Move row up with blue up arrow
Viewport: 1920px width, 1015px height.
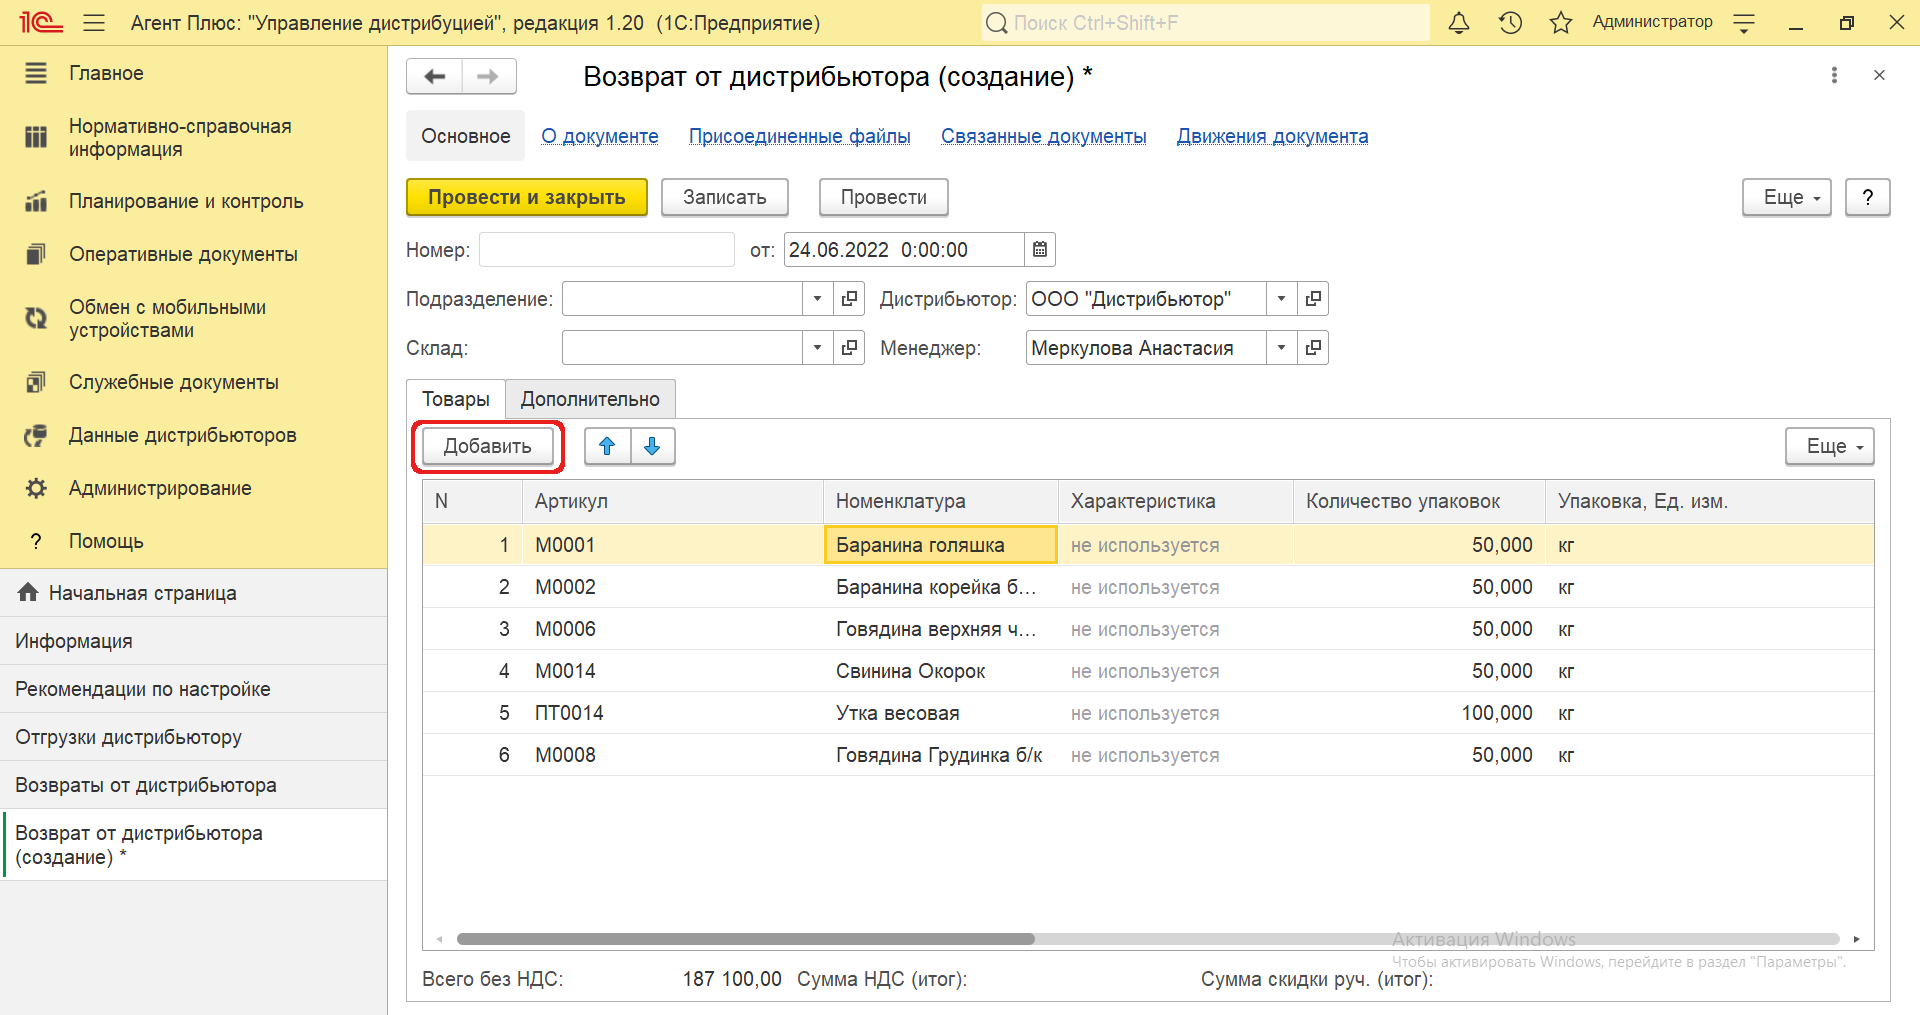point(607,446)
